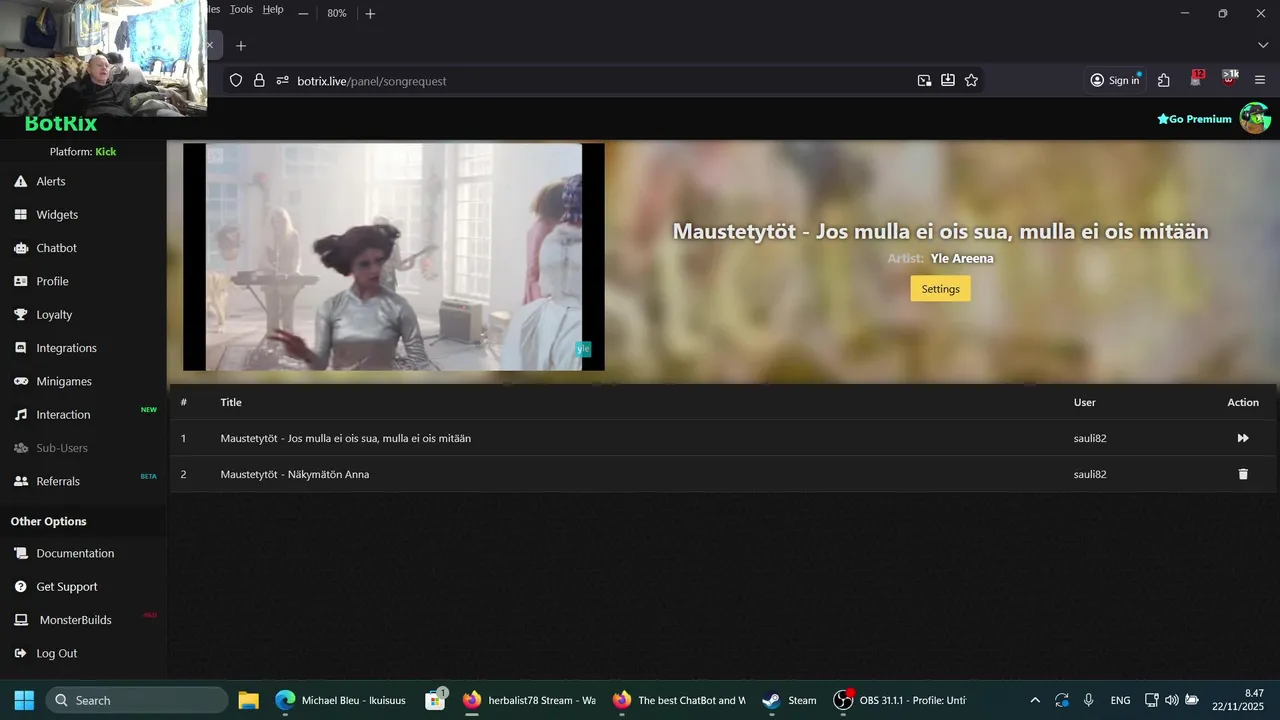Viewport: 1280px width, 720px height.
Task: Click the Widgets grid icon
Action: click(x=20, y=215)
